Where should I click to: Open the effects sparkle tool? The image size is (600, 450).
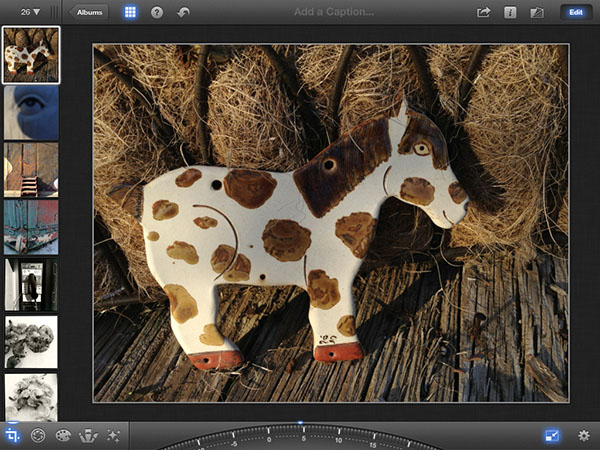pos(113,435)
